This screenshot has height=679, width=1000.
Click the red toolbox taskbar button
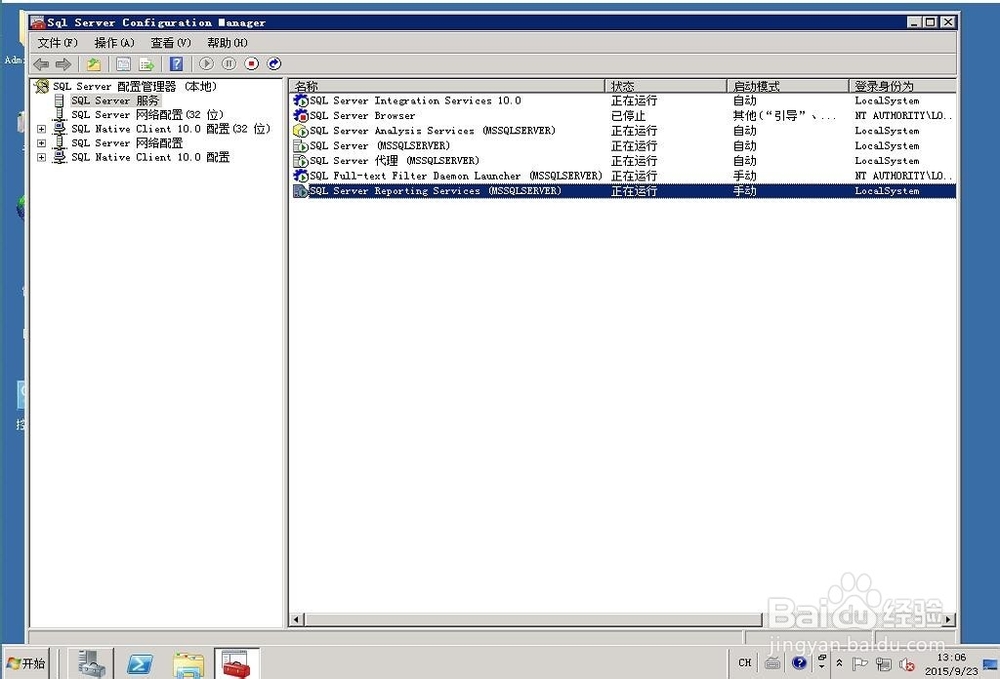point(237,664)
